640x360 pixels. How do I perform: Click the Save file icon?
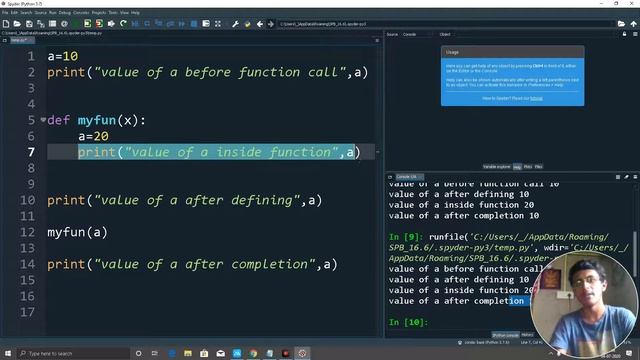[29, 24]
